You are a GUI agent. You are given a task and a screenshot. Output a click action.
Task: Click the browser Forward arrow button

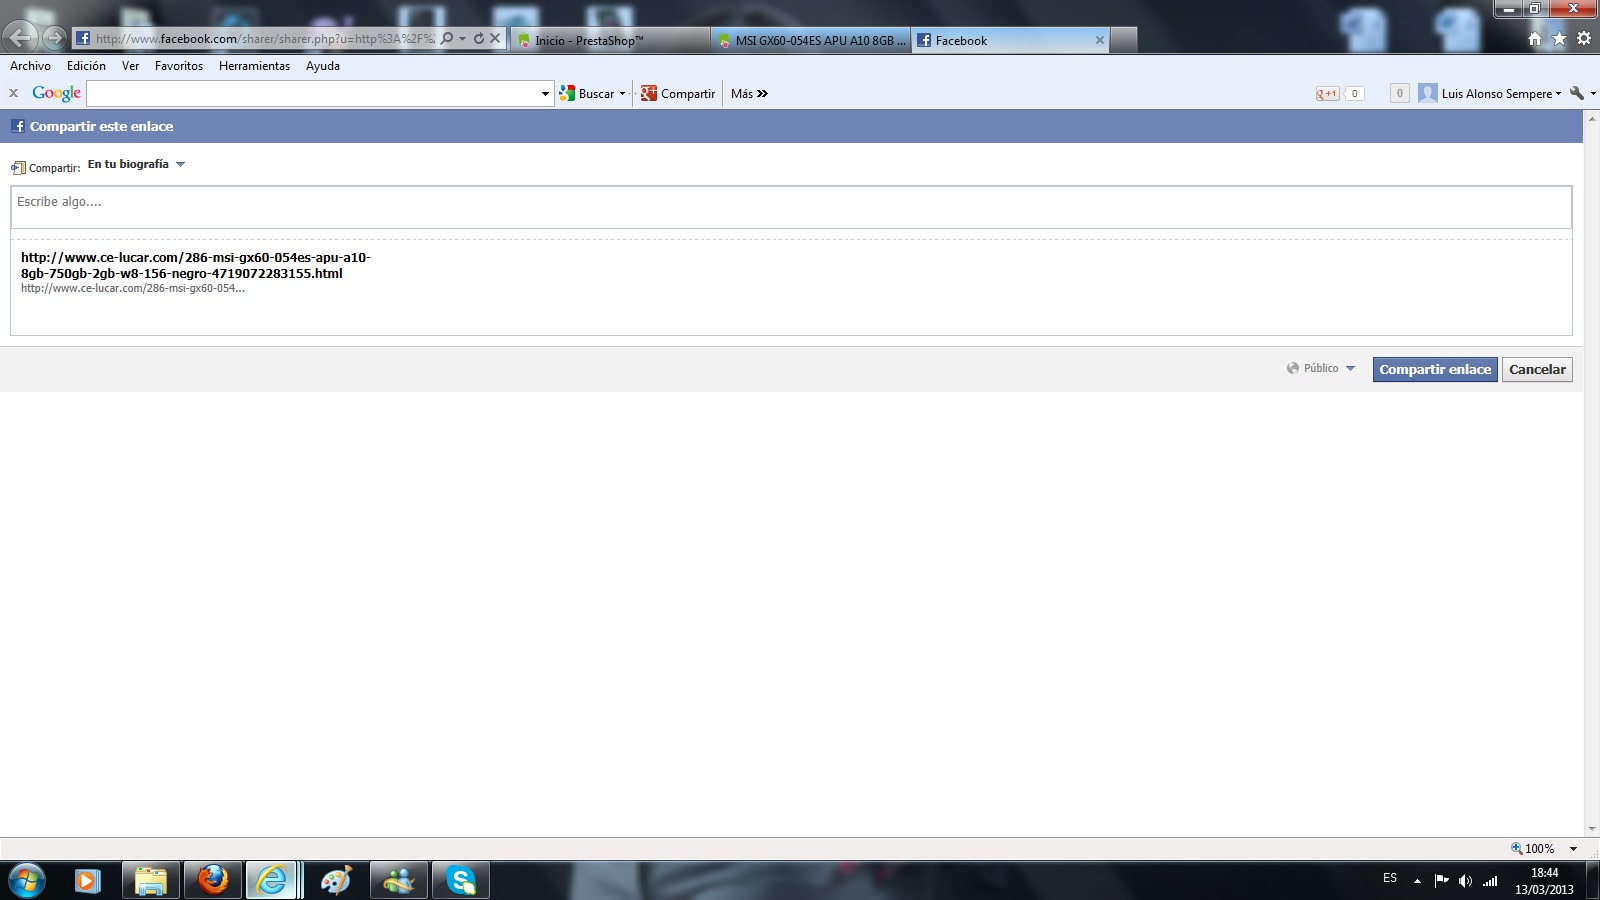(x=54, y=39)
